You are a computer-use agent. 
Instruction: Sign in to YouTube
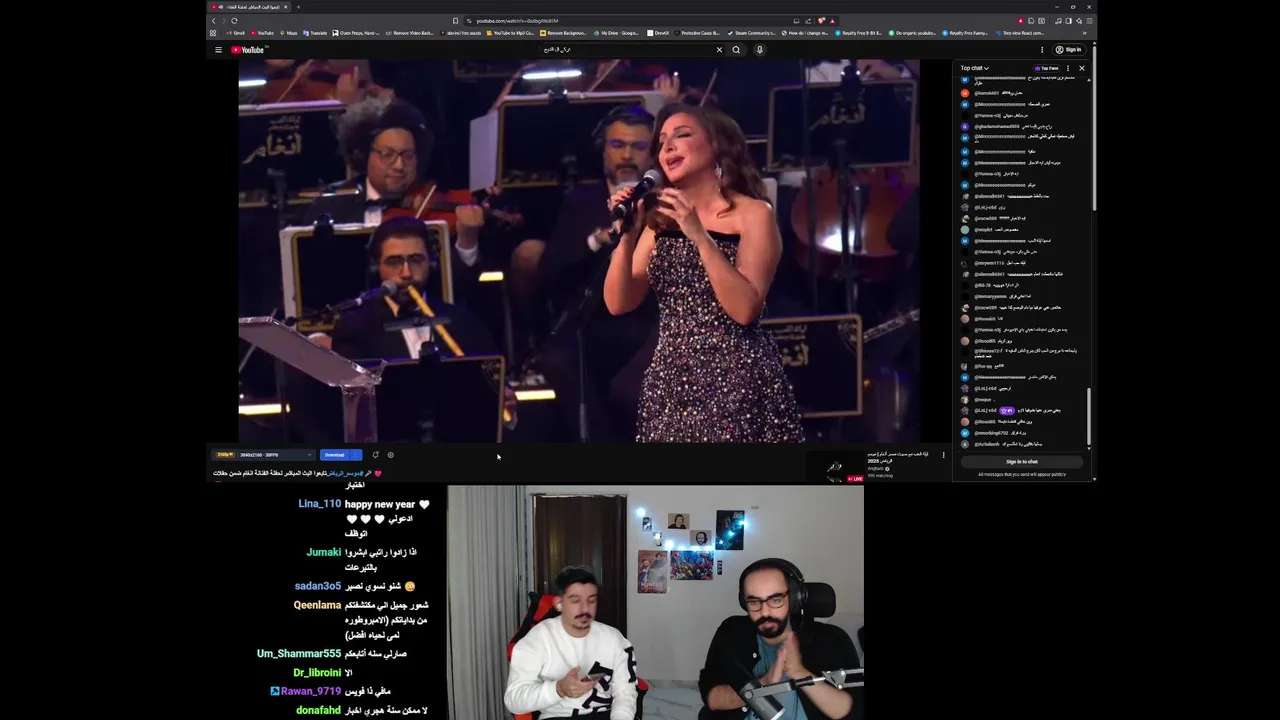click(x=1068, y=49)
